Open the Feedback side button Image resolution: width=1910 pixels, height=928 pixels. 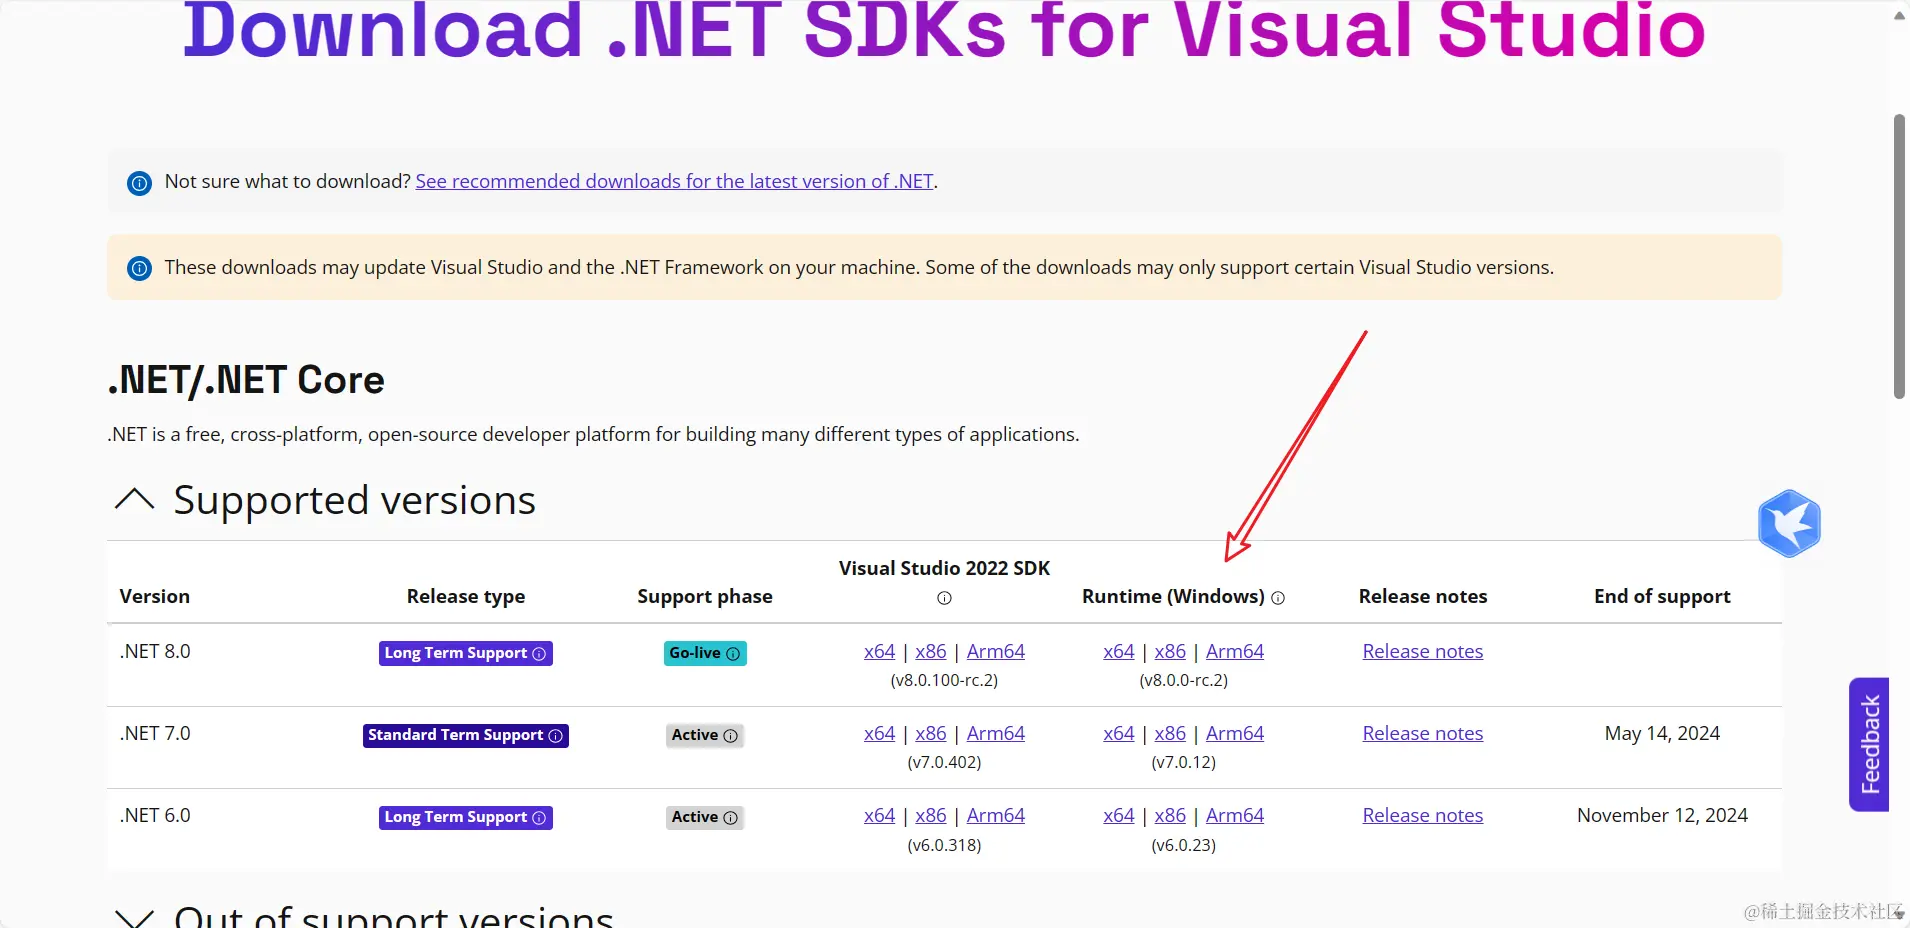[x=1869, y=744]
